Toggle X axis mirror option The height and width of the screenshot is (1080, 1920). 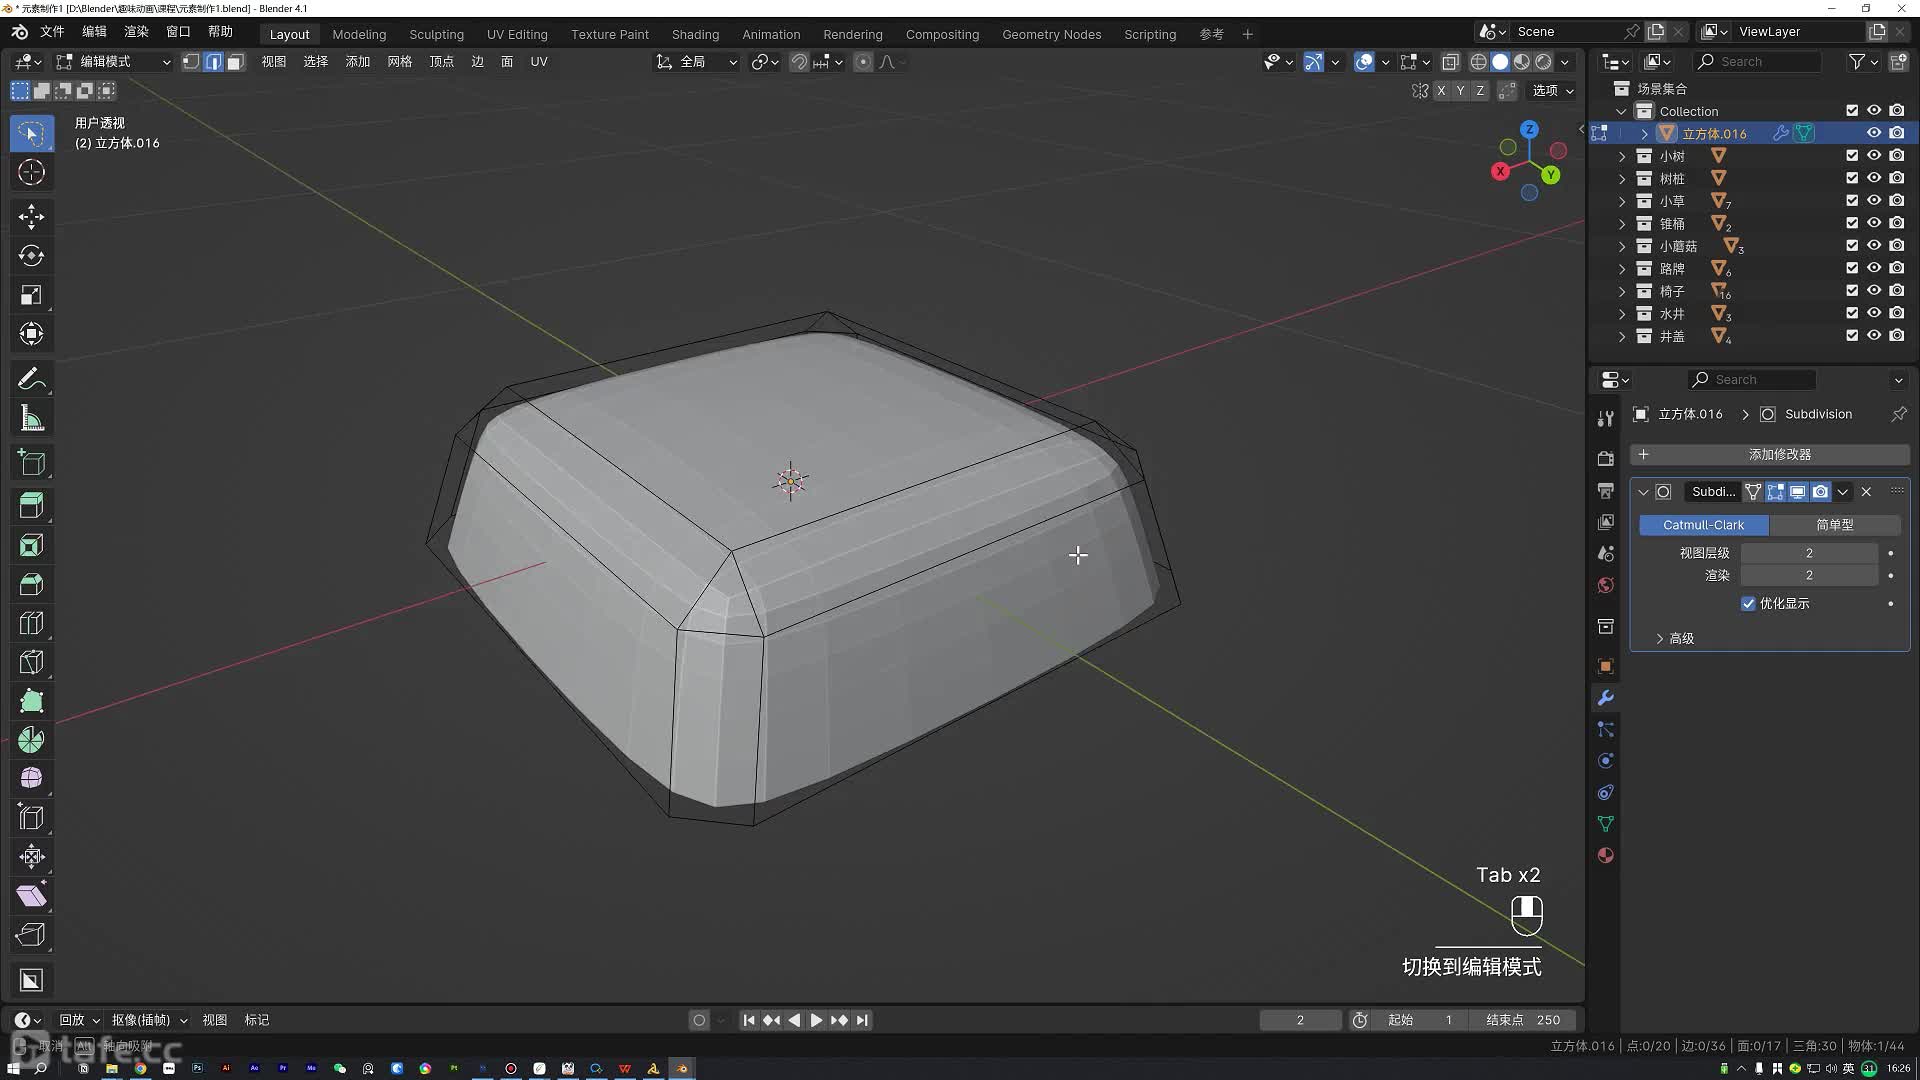1440,90
